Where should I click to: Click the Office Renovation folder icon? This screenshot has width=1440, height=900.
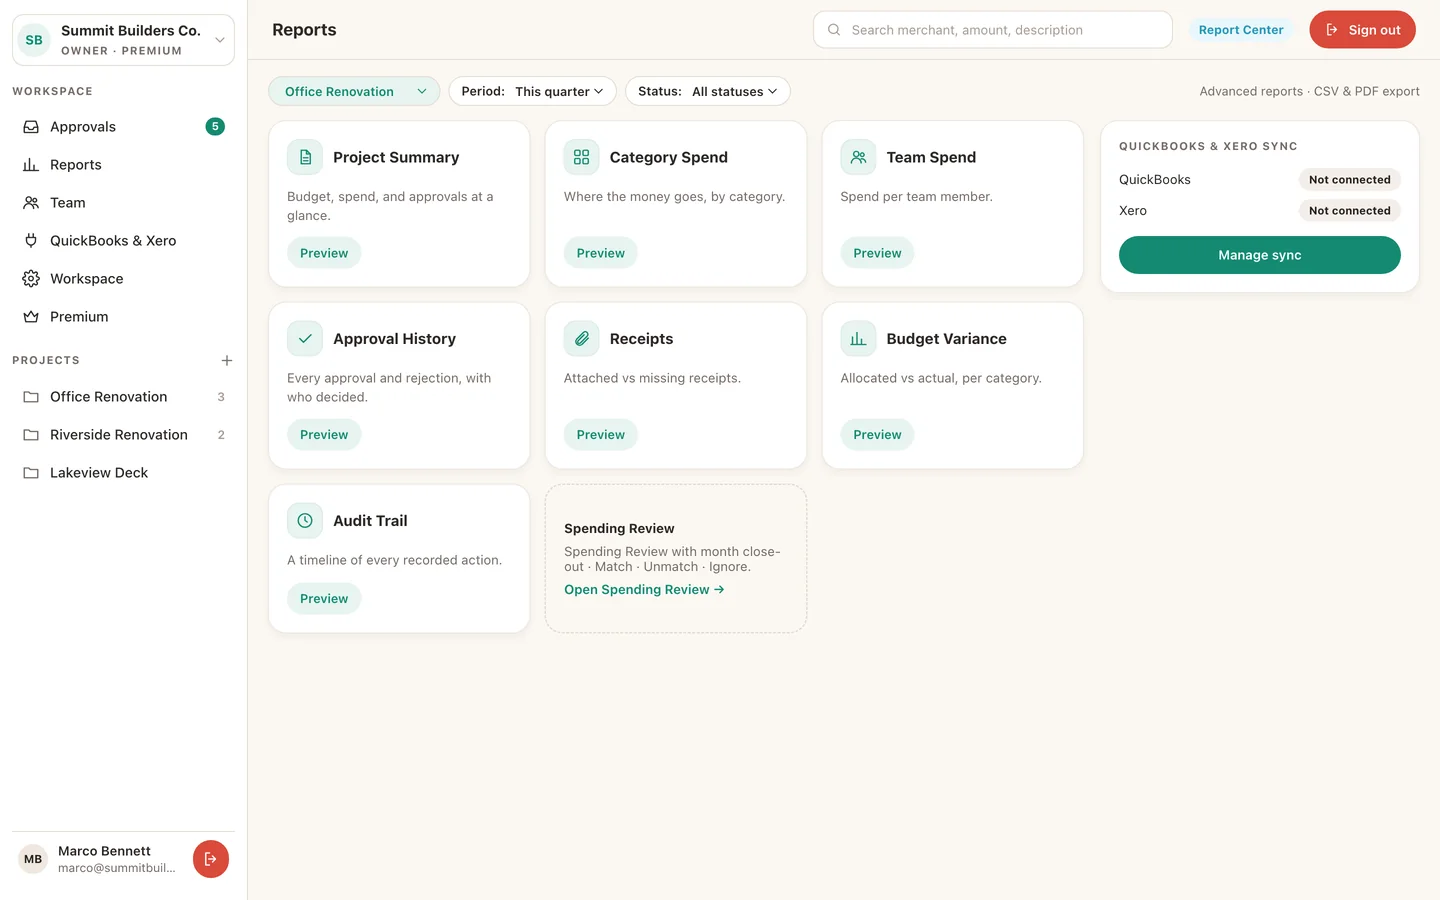[x=31, y=397]
